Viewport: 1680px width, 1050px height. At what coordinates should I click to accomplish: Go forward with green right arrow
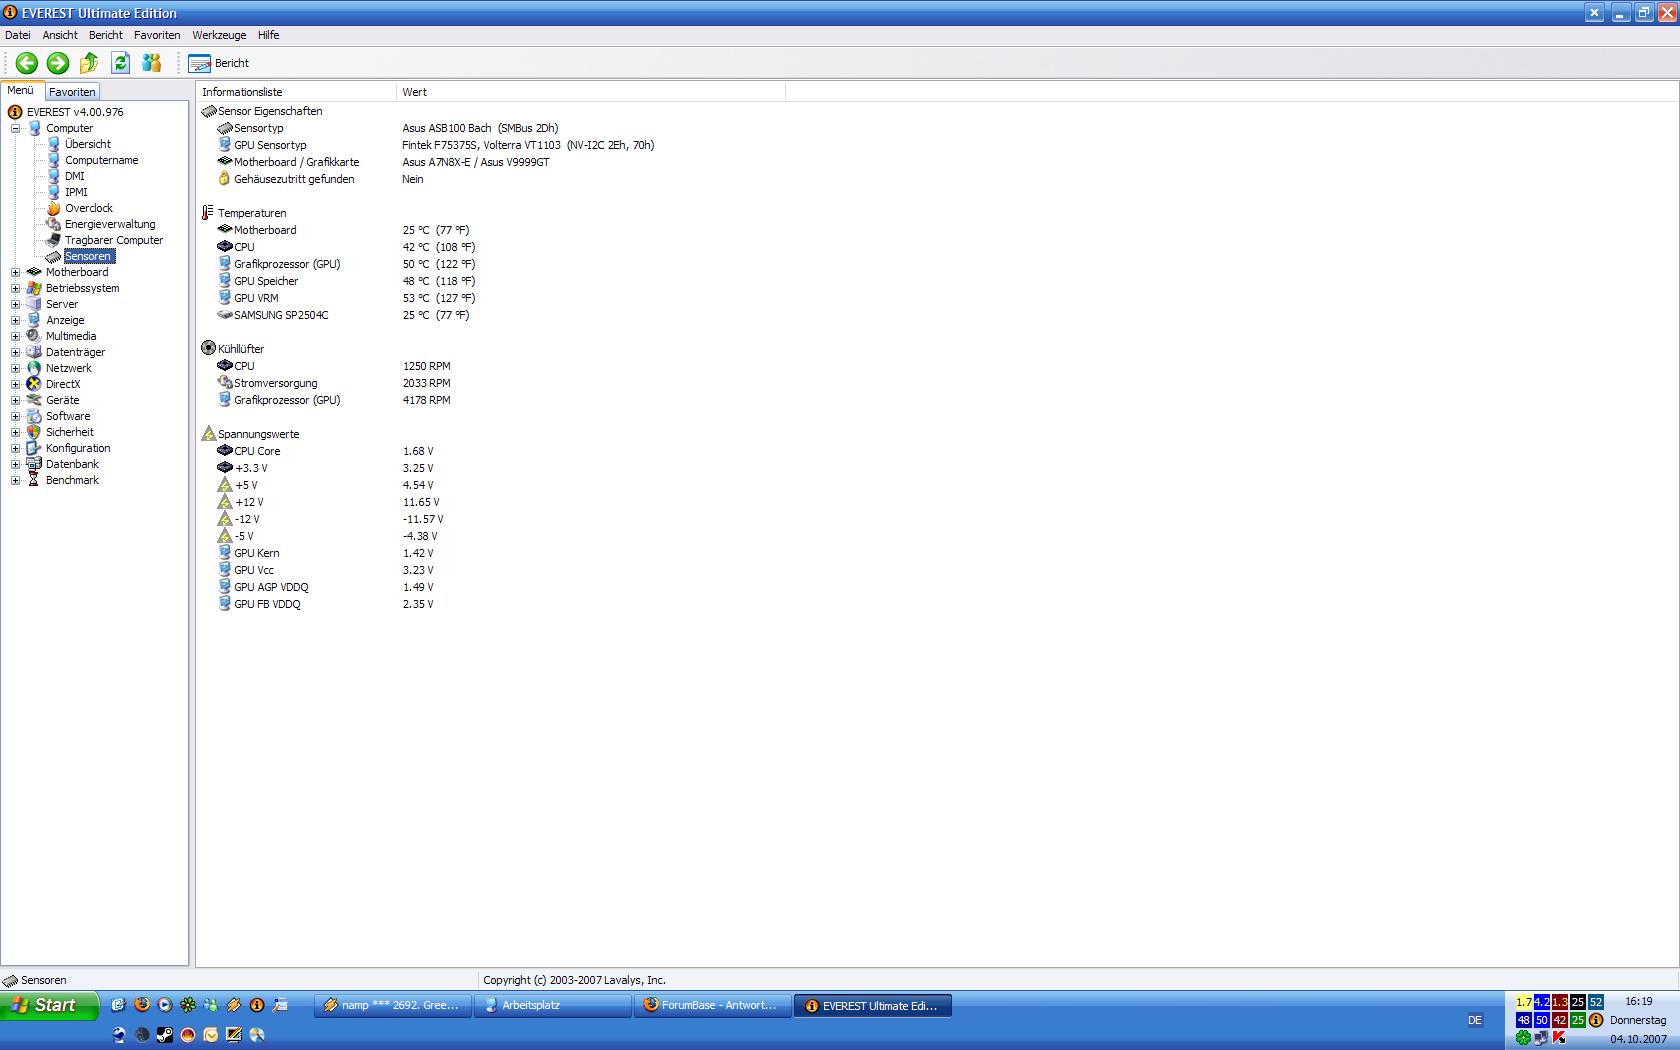point(58,63)
